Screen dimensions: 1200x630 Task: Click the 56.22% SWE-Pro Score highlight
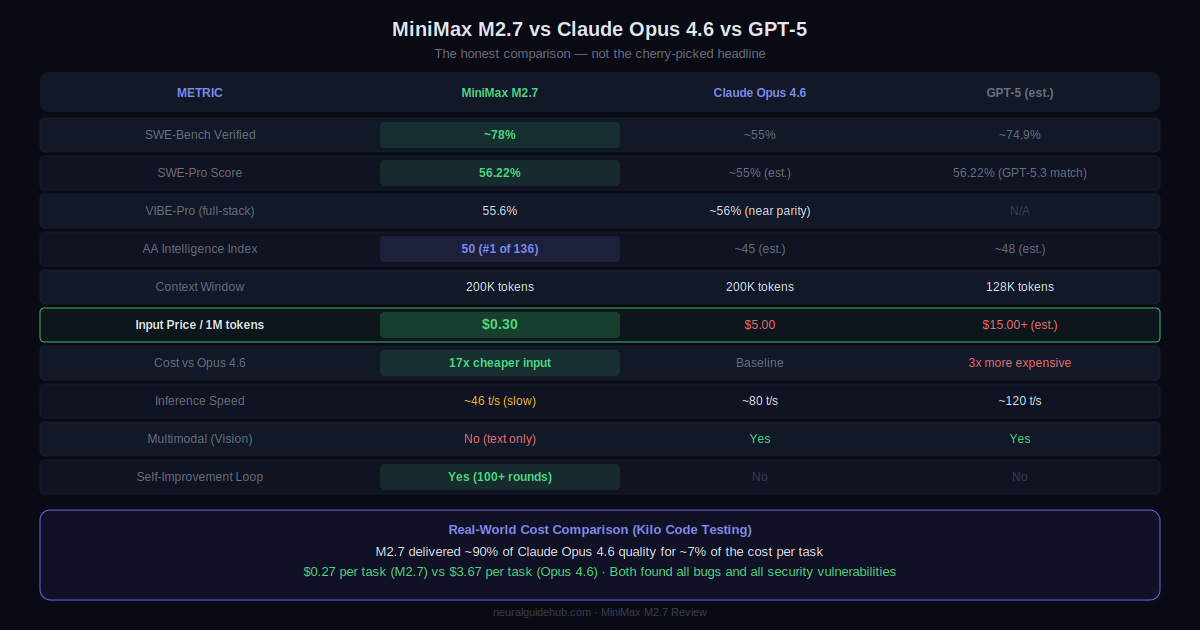click(x=499, y=173)
